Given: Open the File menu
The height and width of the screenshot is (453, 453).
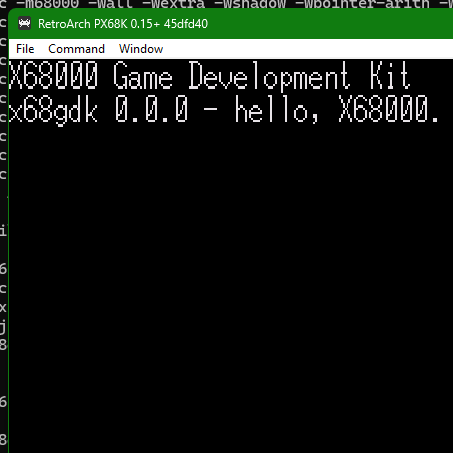Looking at the screenshot, I should (25, 49).
